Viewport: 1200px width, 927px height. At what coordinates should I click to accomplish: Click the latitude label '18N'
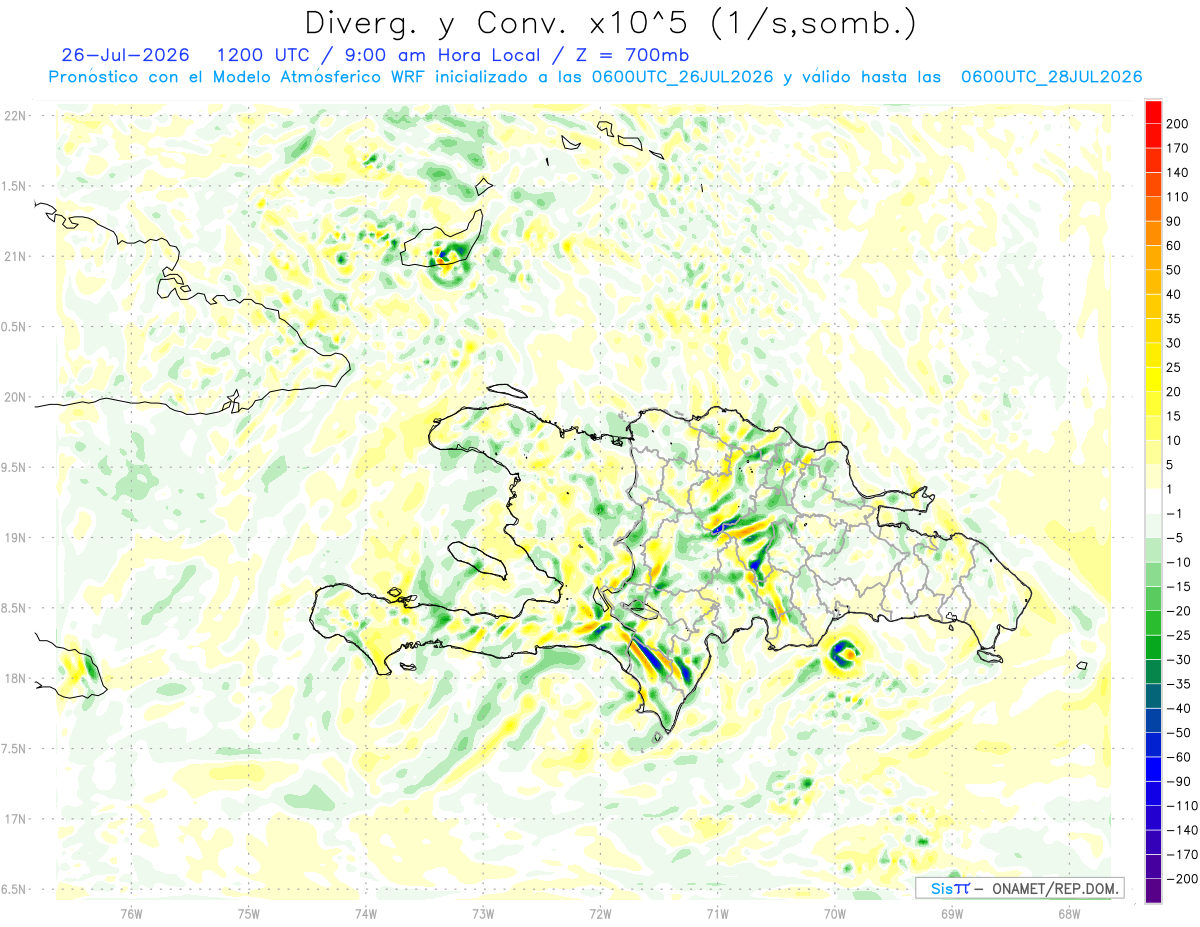pos(13,678)
